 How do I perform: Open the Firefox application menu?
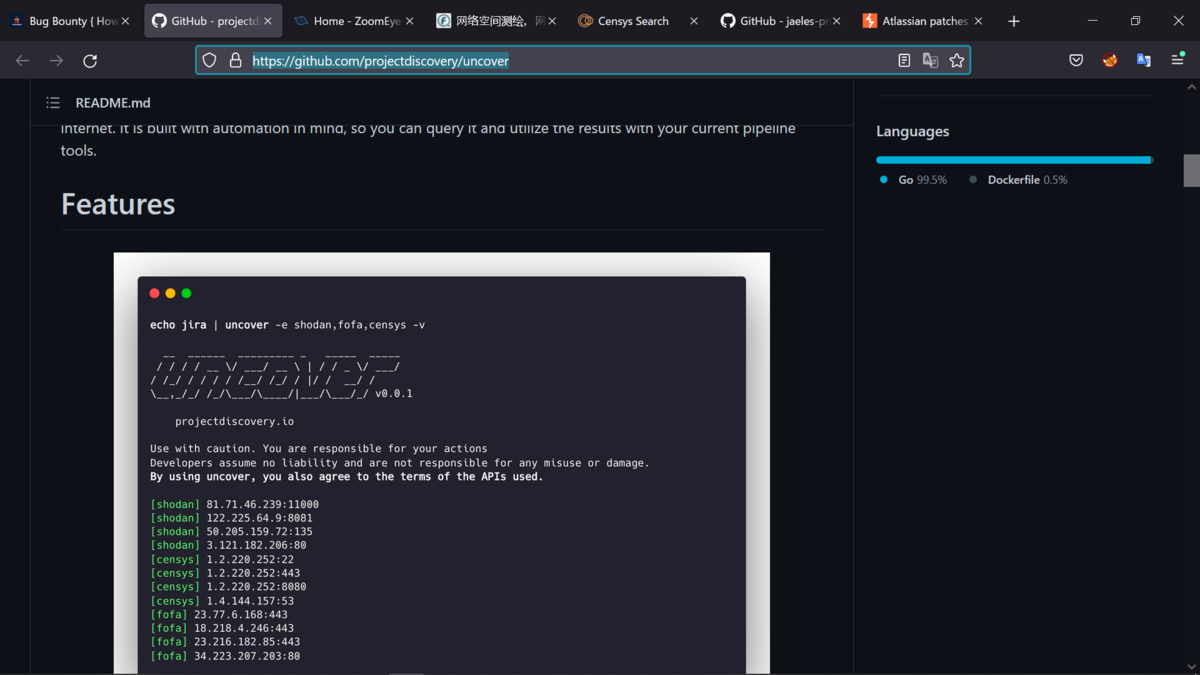click(x=1178, y=61)
